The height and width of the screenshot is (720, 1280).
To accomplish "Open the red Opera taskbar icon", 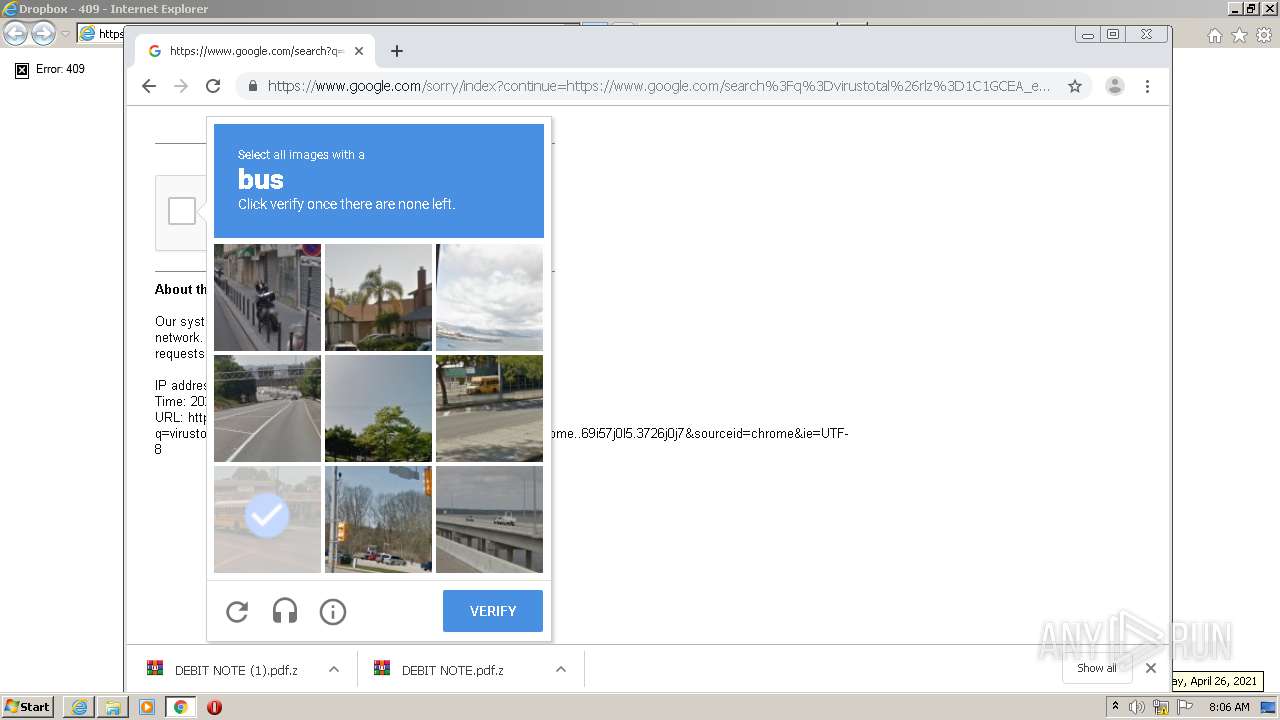I will pos(214,707).
